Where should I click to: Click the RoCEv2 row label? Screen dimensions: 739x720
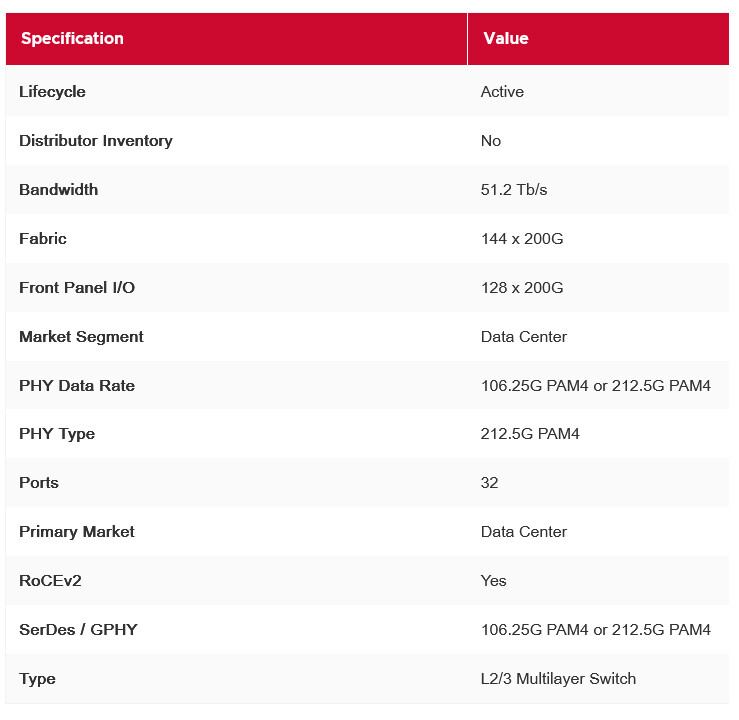tap(50, 581)
